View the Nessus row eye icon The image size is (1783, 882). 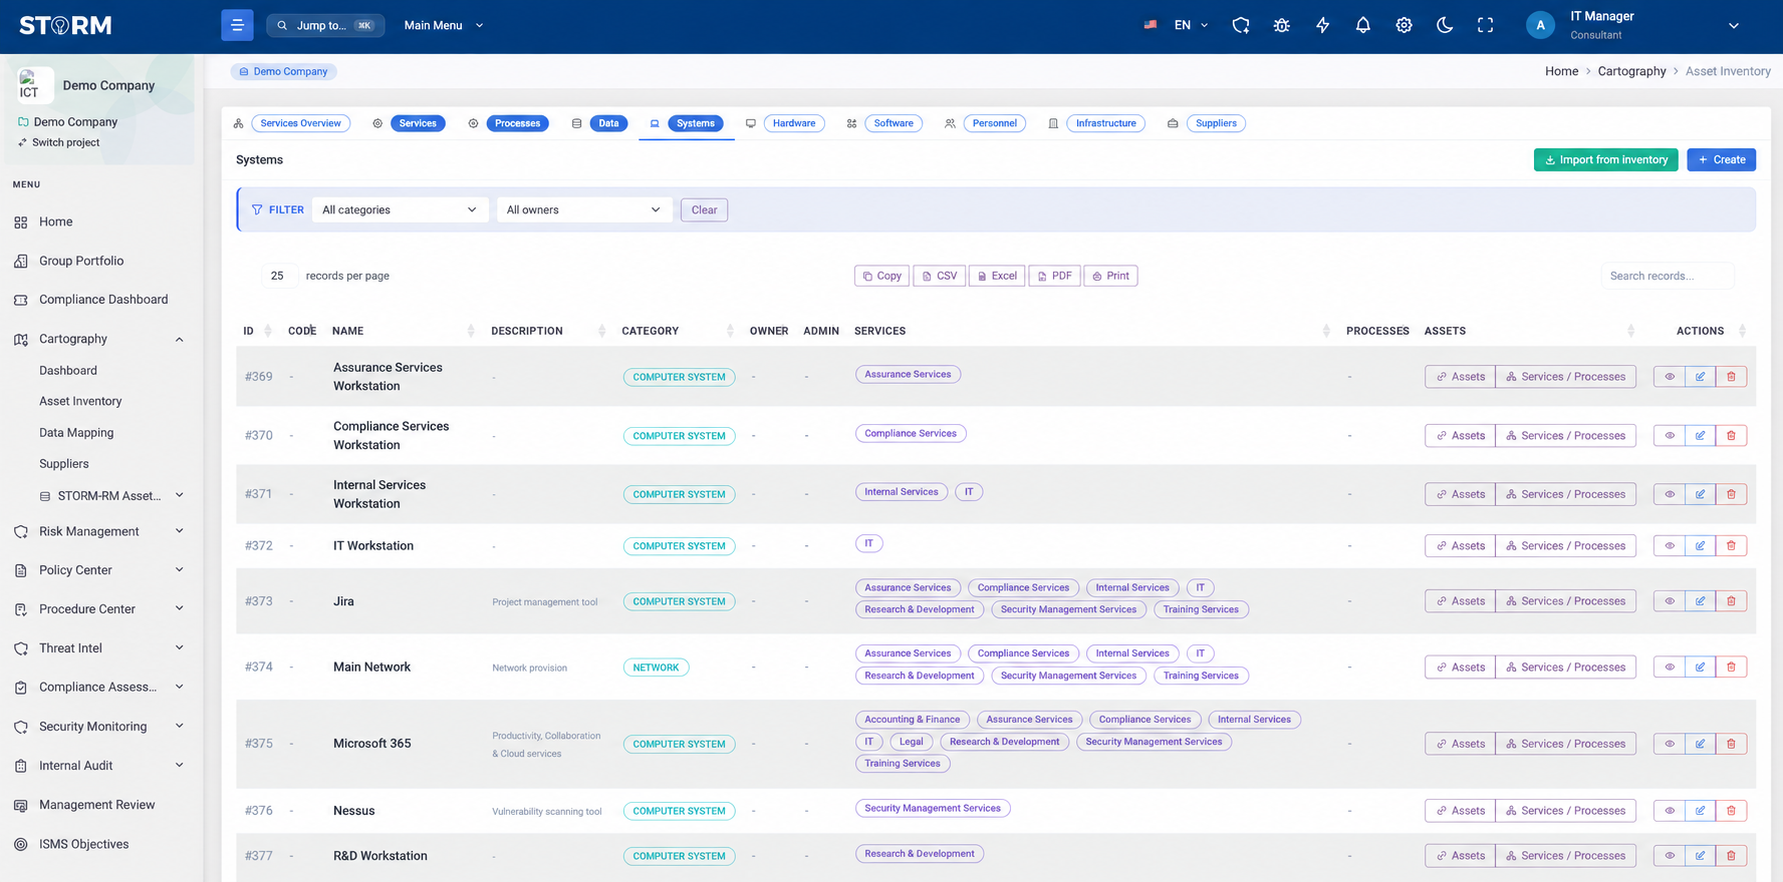1669,811
